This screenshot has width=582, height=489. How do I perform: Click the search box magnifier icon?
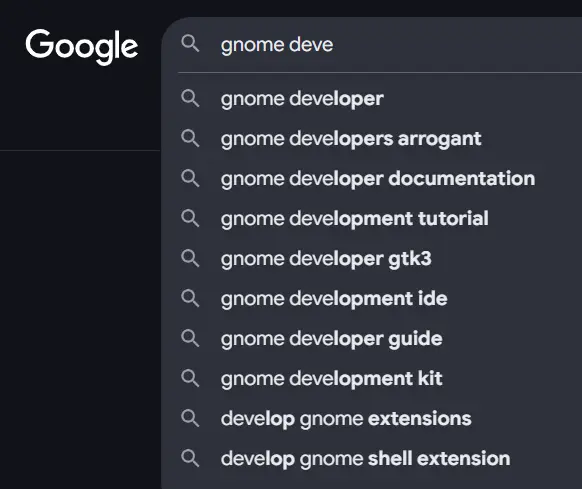point(190,44)
